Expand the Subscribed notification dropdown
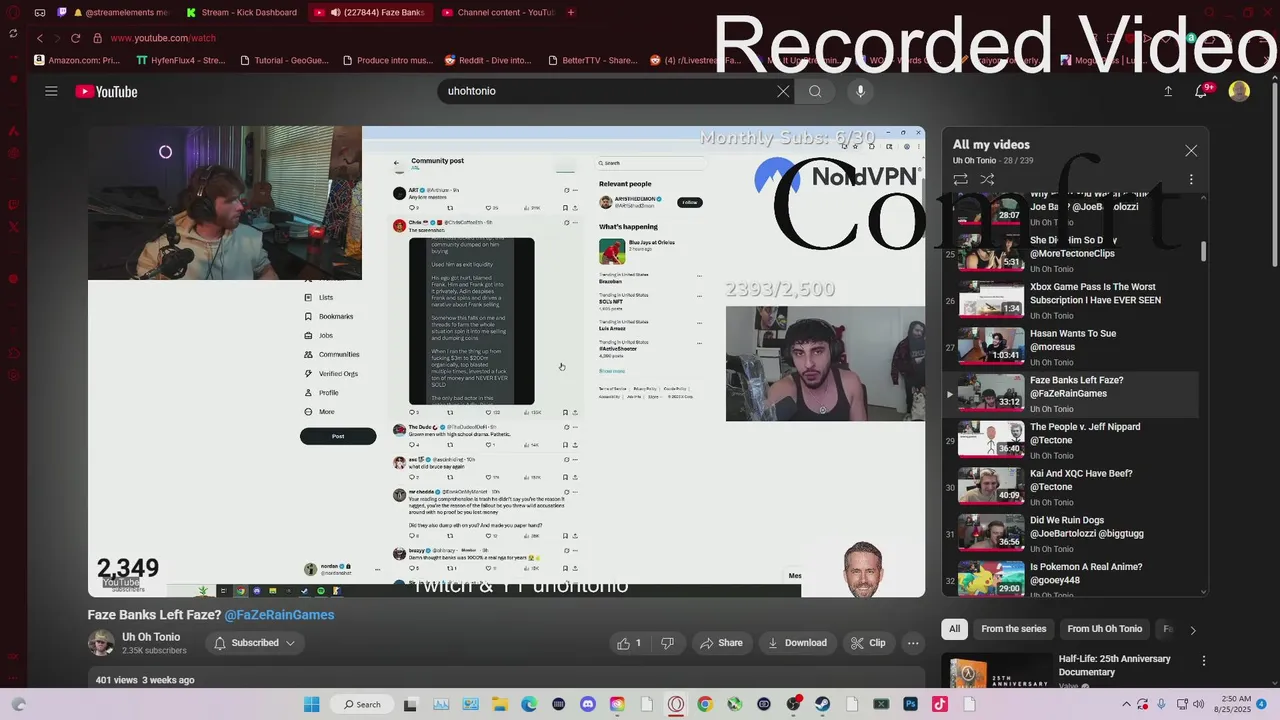The image size is (1280, 720). 255,643
